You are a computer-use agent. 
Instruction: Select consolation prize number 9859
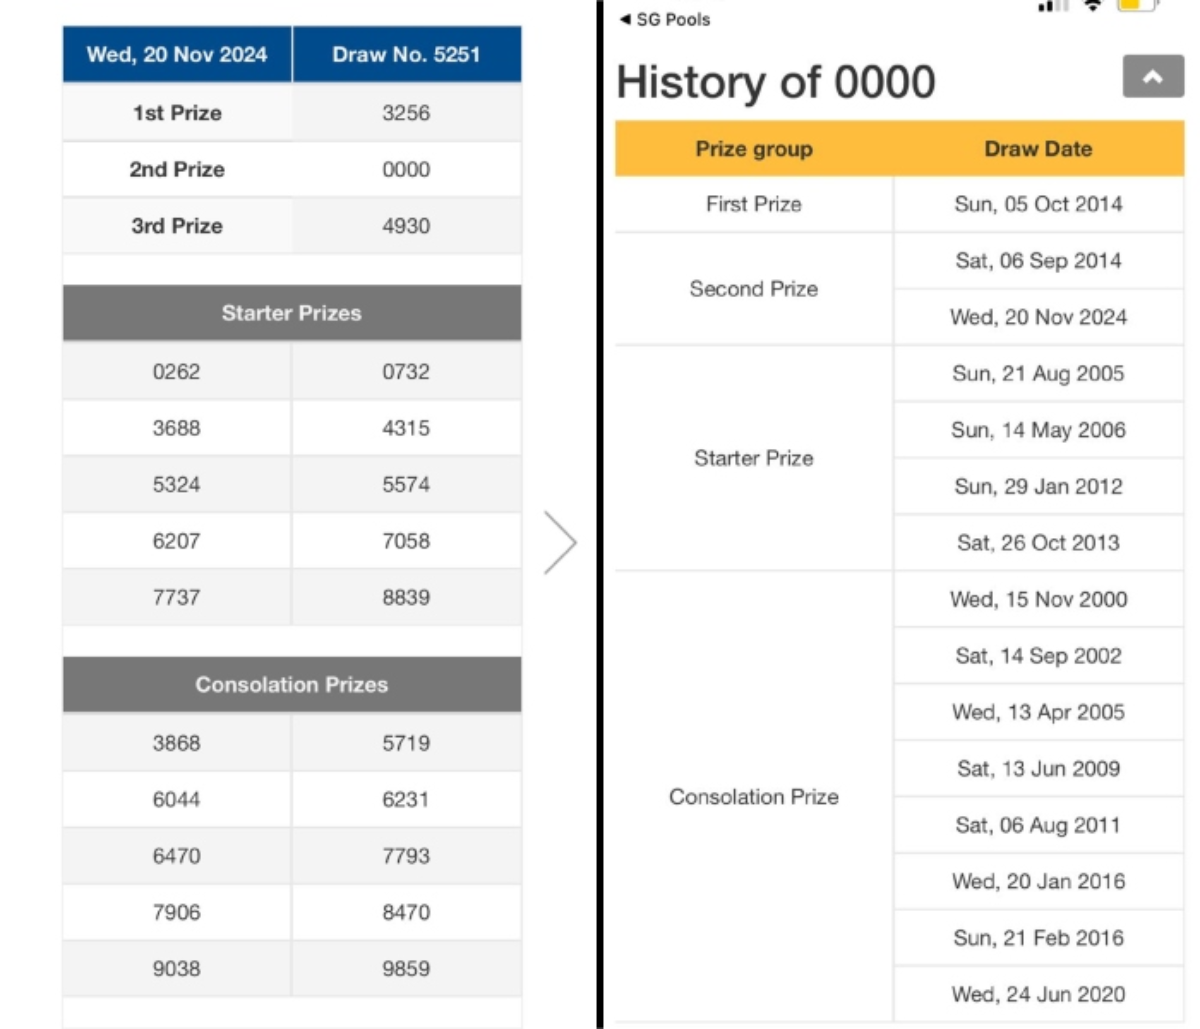(x=406, y=968)
